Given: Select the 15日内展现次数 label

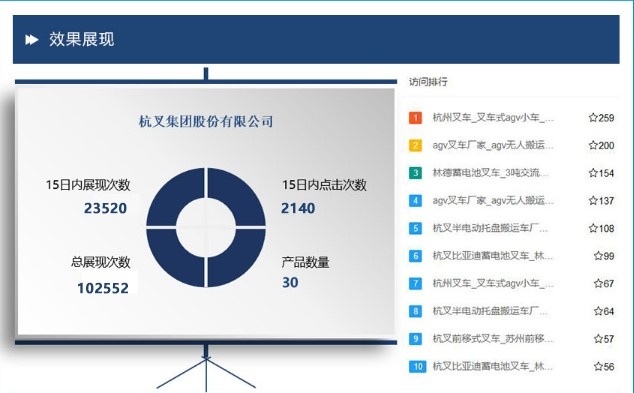Looking at the screenshot, I should coord(88,185).
